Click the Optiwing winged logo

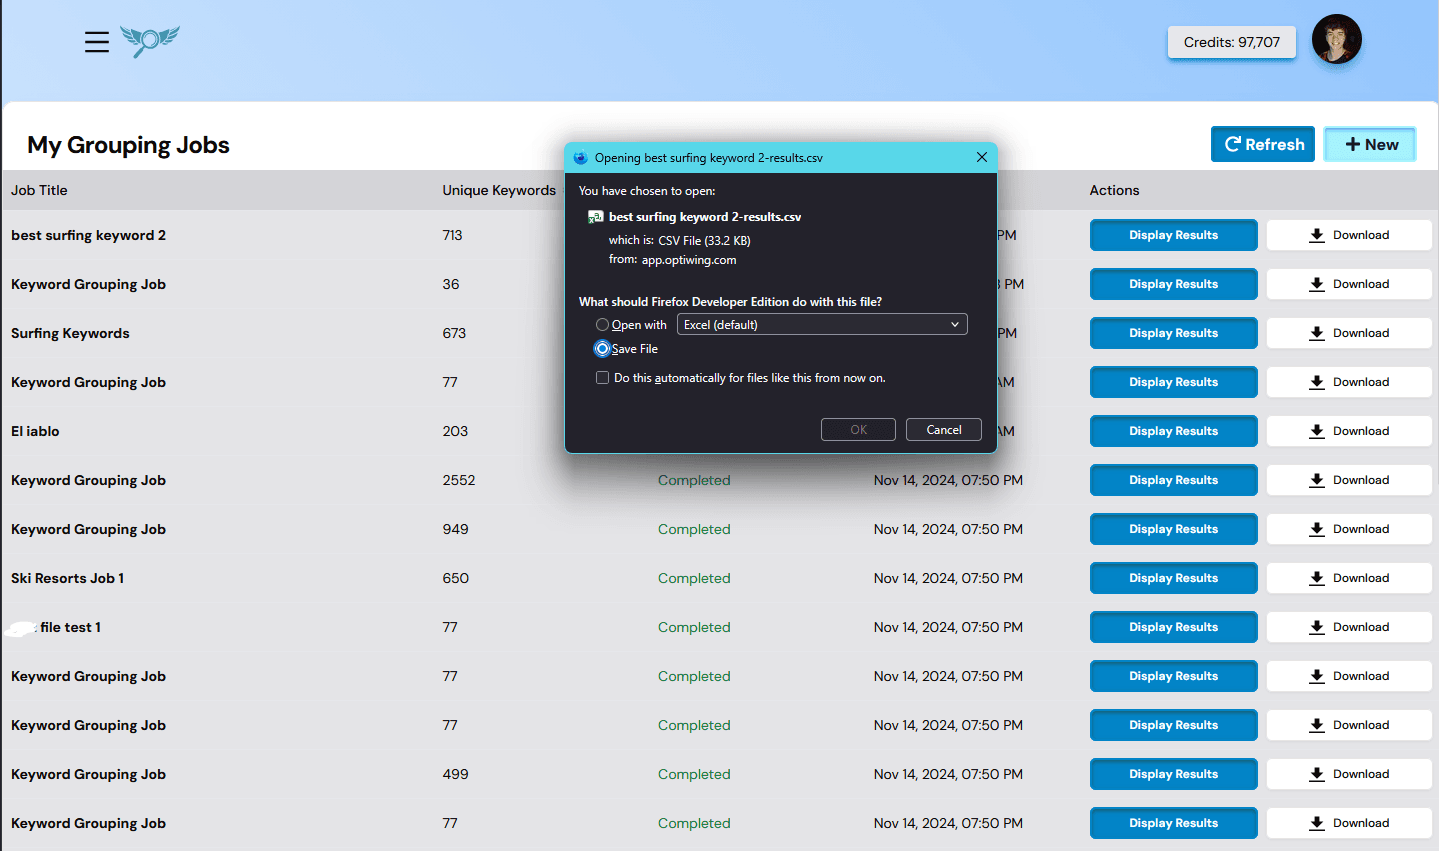tap(149, 42)
